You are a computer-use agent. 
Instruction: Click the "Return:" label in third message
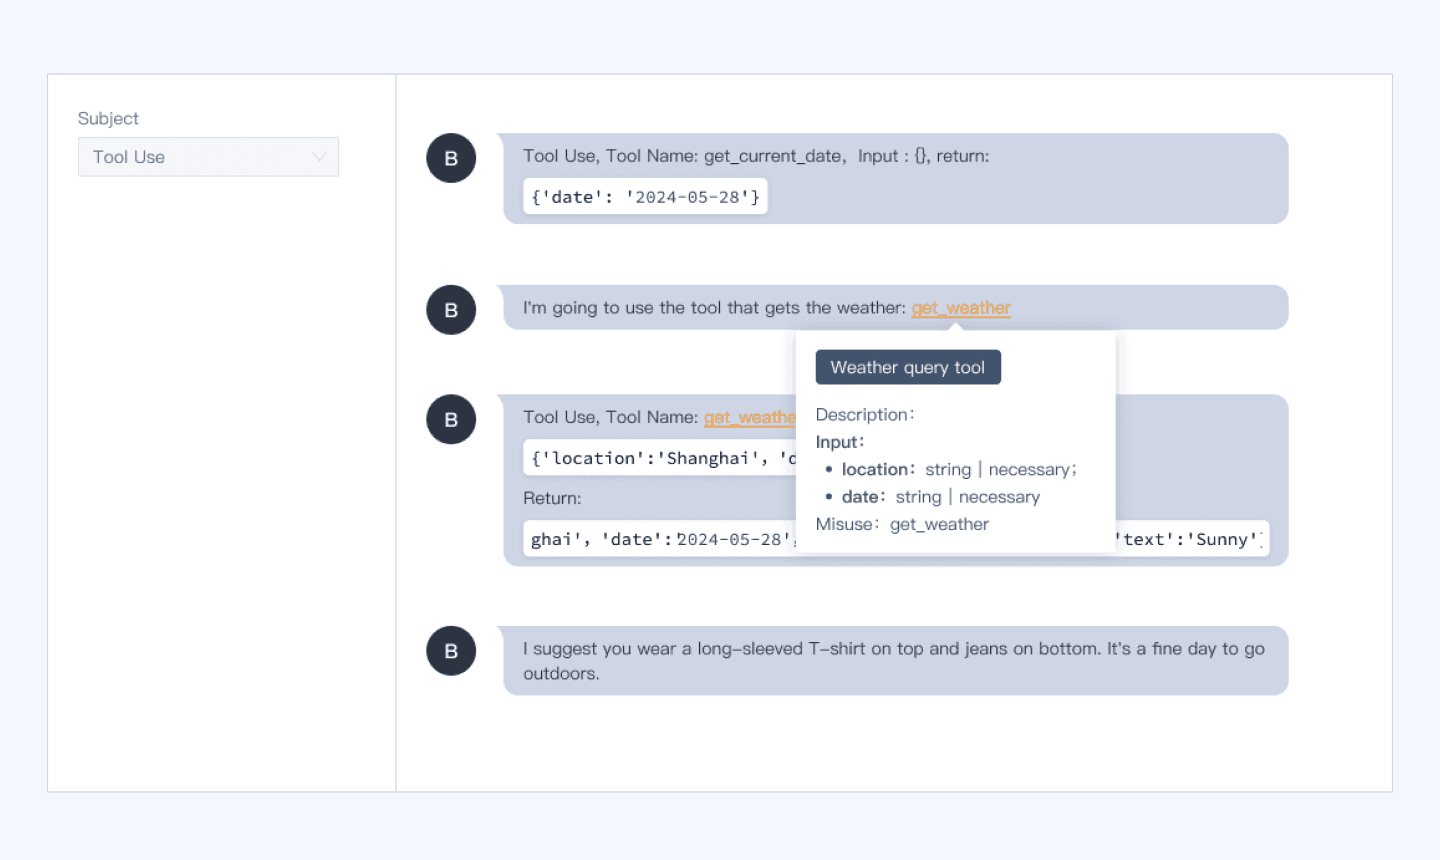tap(552, 498)
